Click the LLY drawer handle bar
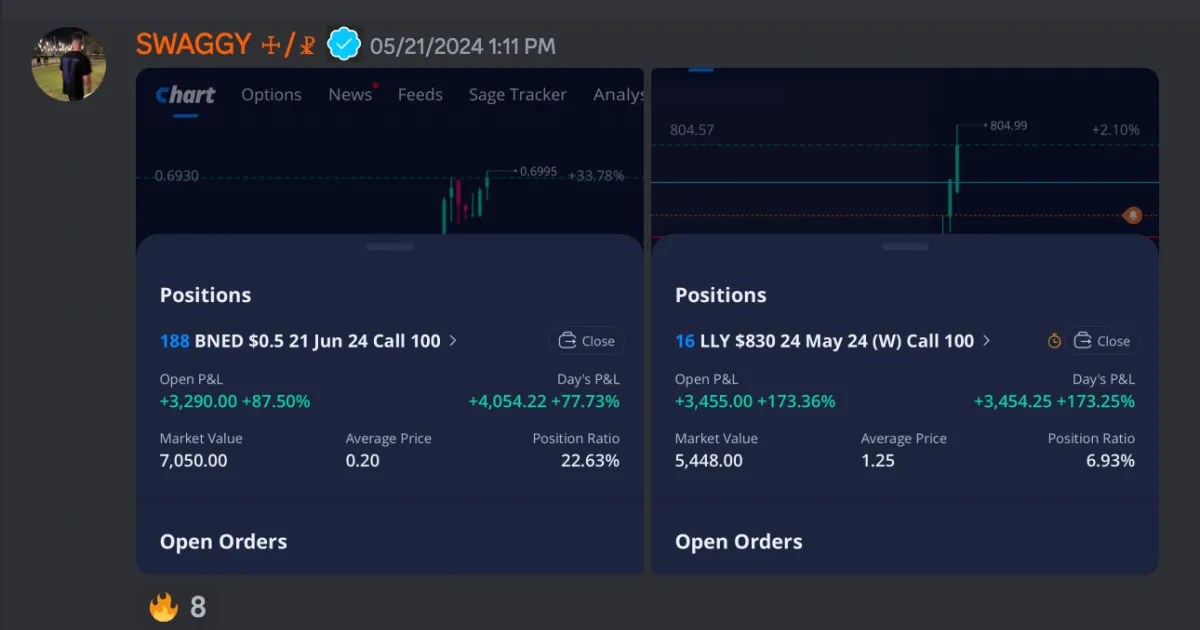This screenshot has height=630, width=1200. pyautogui.click(x=905, y=246)
